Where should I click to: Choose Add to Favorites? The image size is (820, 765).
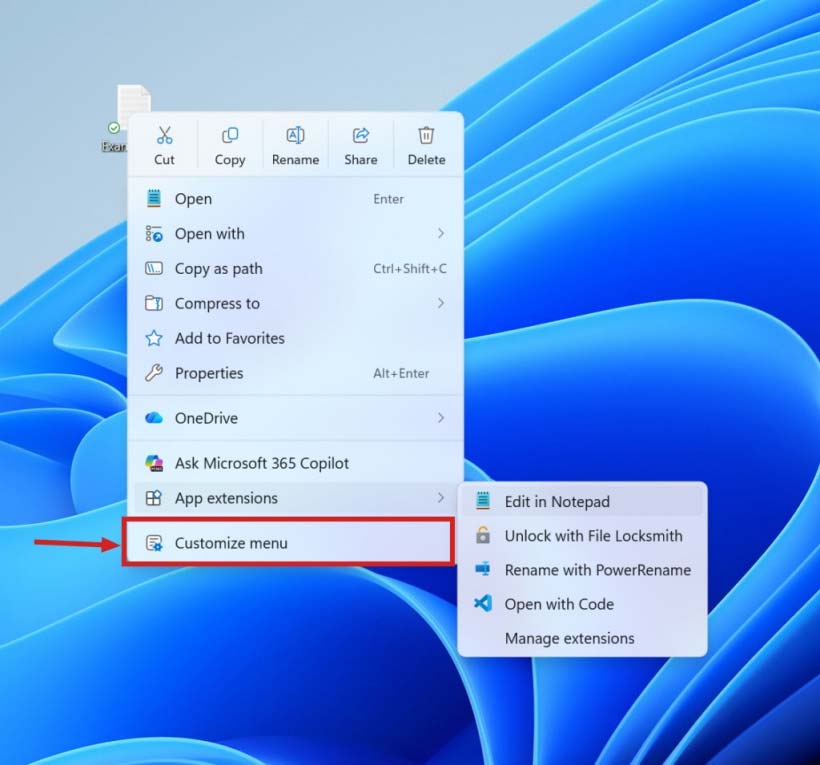pyautogui.click(x=295, y=338)
